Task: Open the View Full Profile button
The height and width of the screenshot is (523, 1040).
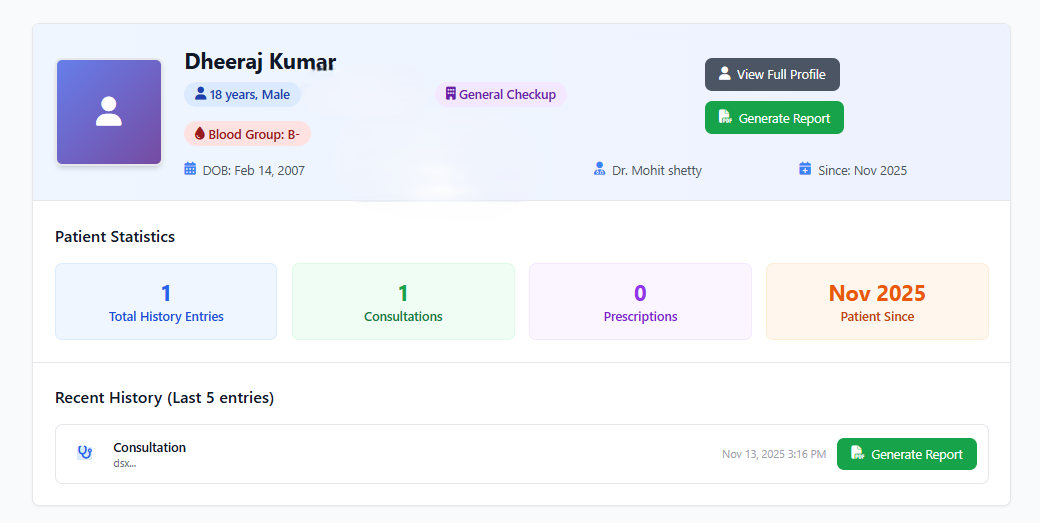Action: pos(772,74)
